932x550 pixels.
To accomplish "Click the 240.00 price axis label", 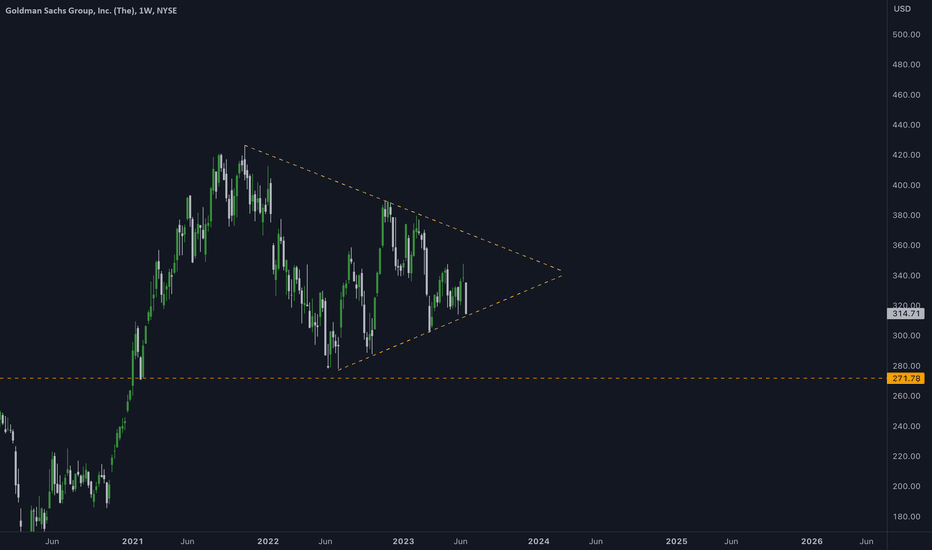I will (x=906, y=426).
